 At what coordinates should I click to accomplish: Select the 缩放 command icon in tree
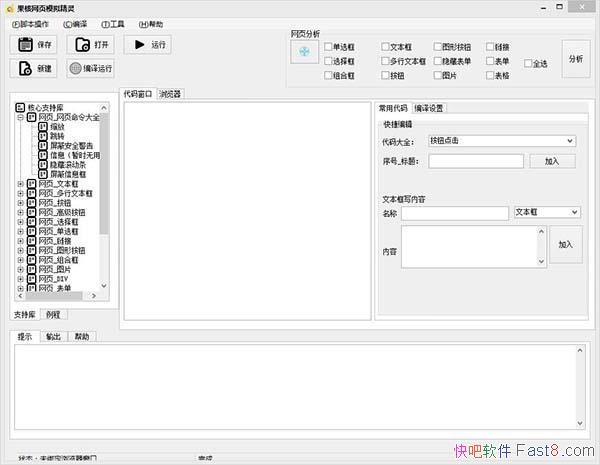click(x=42, y=127)
